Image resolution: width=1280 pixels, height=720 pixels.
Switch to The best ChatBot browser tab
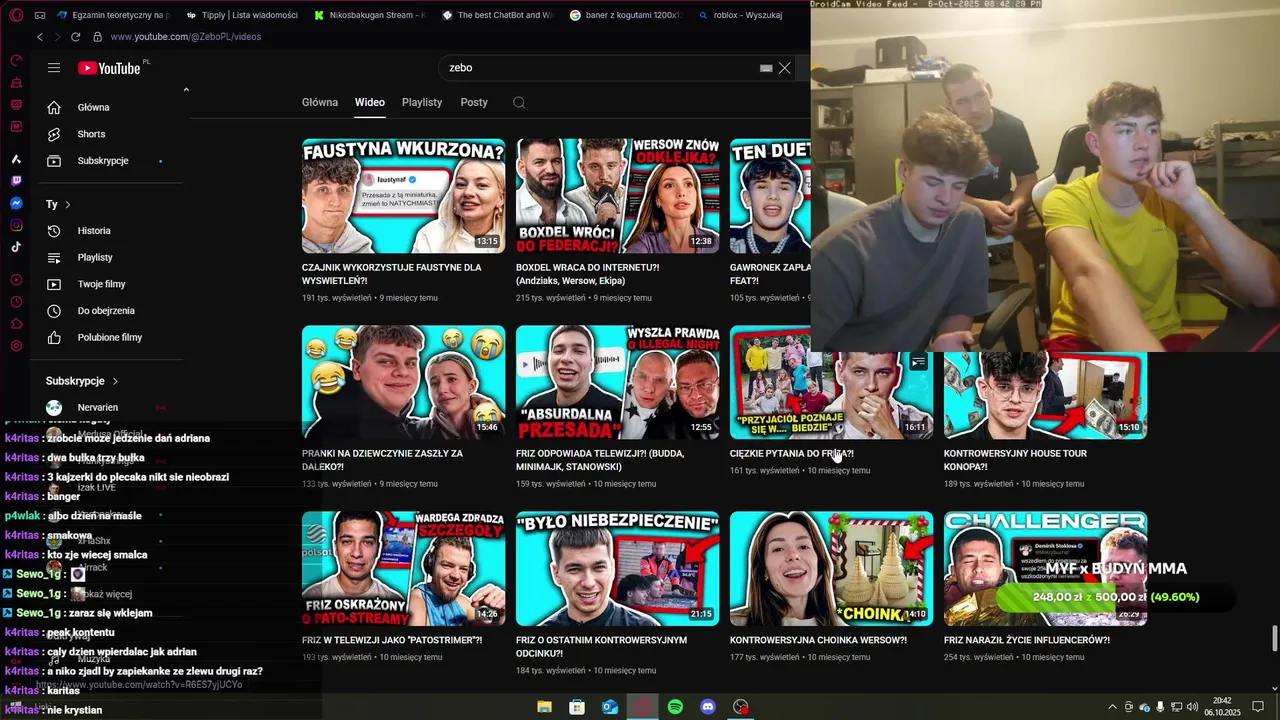click(x=497, y=15)
